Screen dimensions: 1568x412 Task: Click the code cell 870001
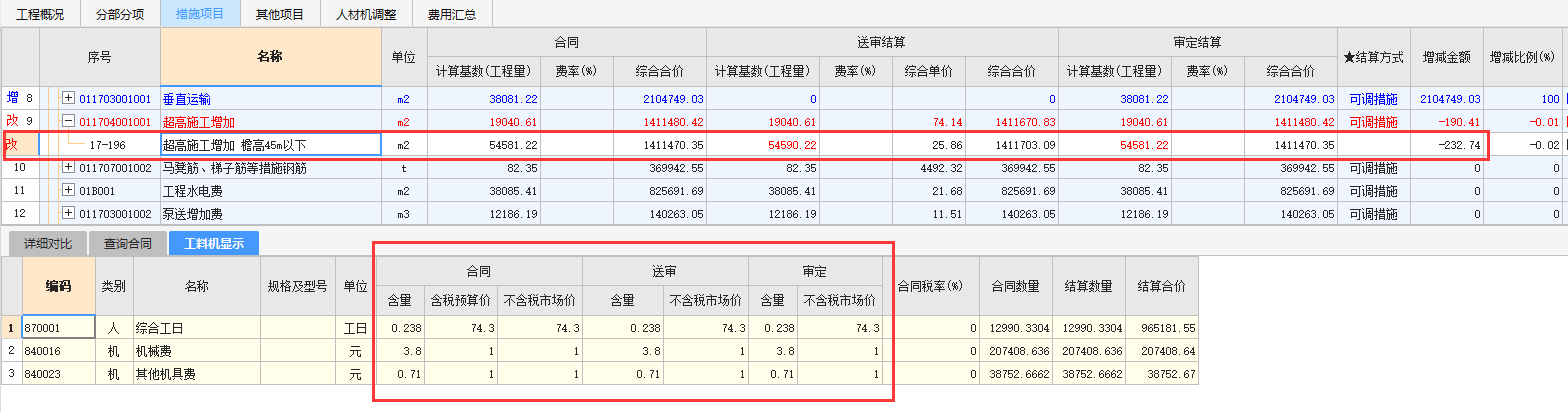(58, 328)
